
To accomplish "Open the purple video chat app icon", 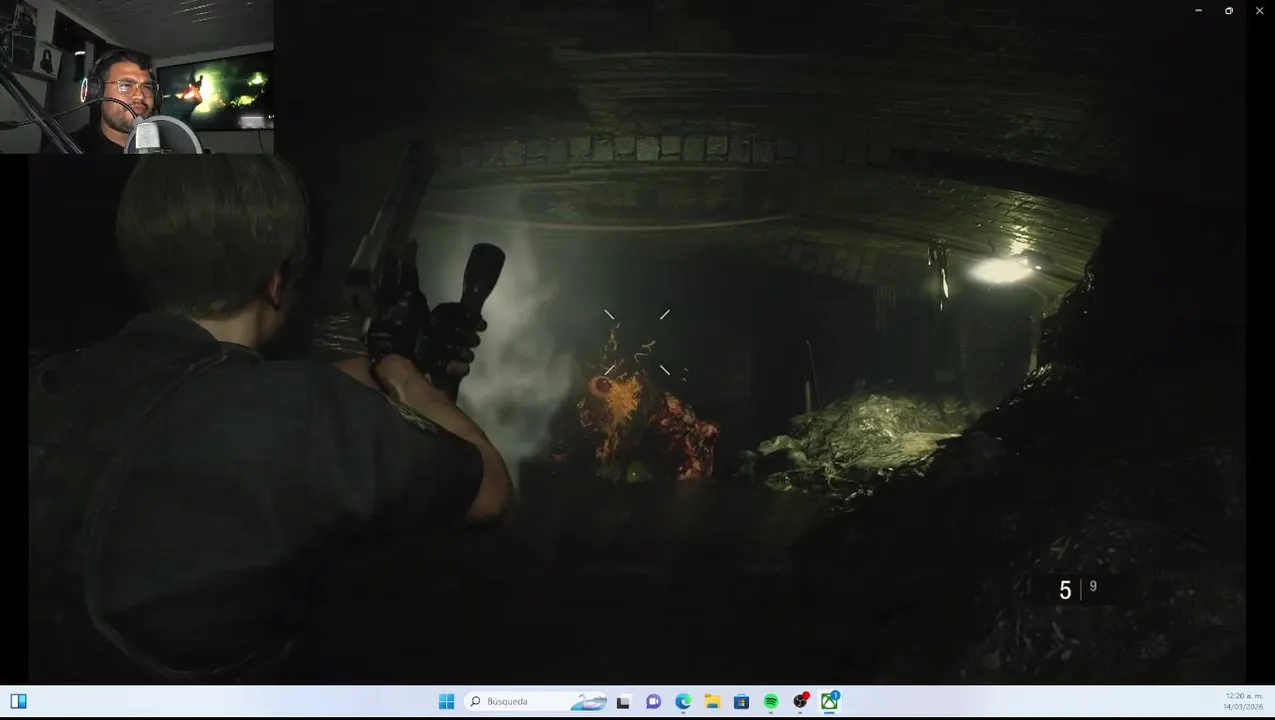I will tap(653, 702).
